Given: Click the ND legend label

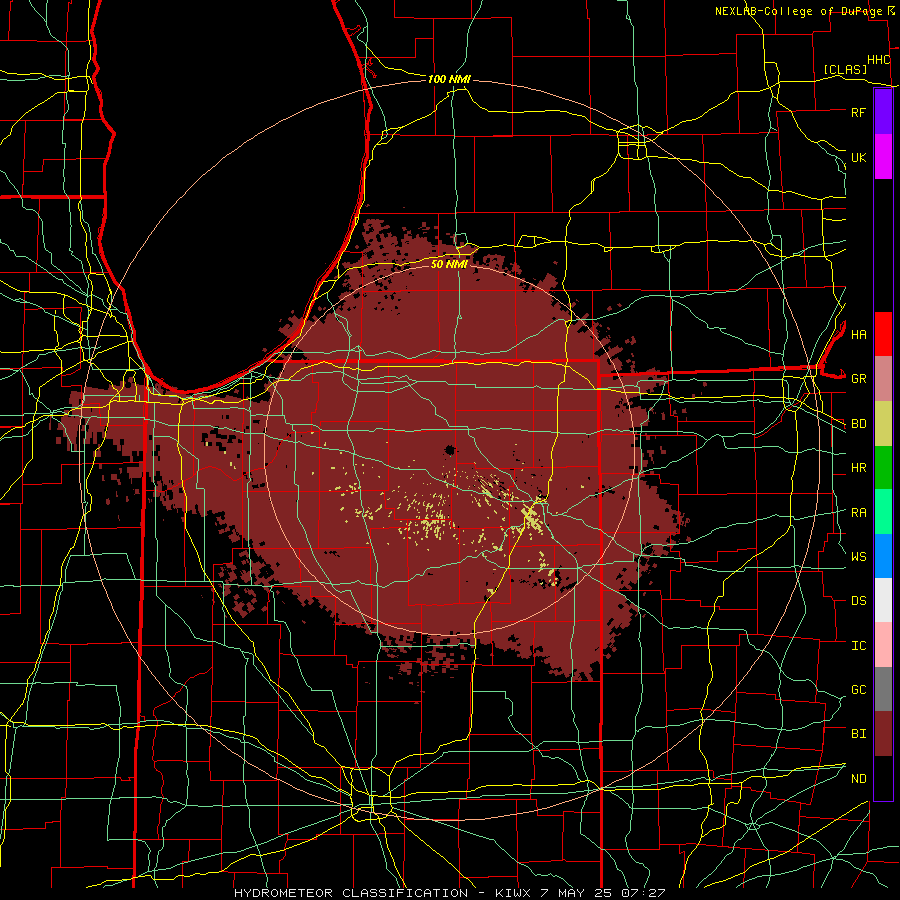Looking at the screenshot, I should [858, 779].
